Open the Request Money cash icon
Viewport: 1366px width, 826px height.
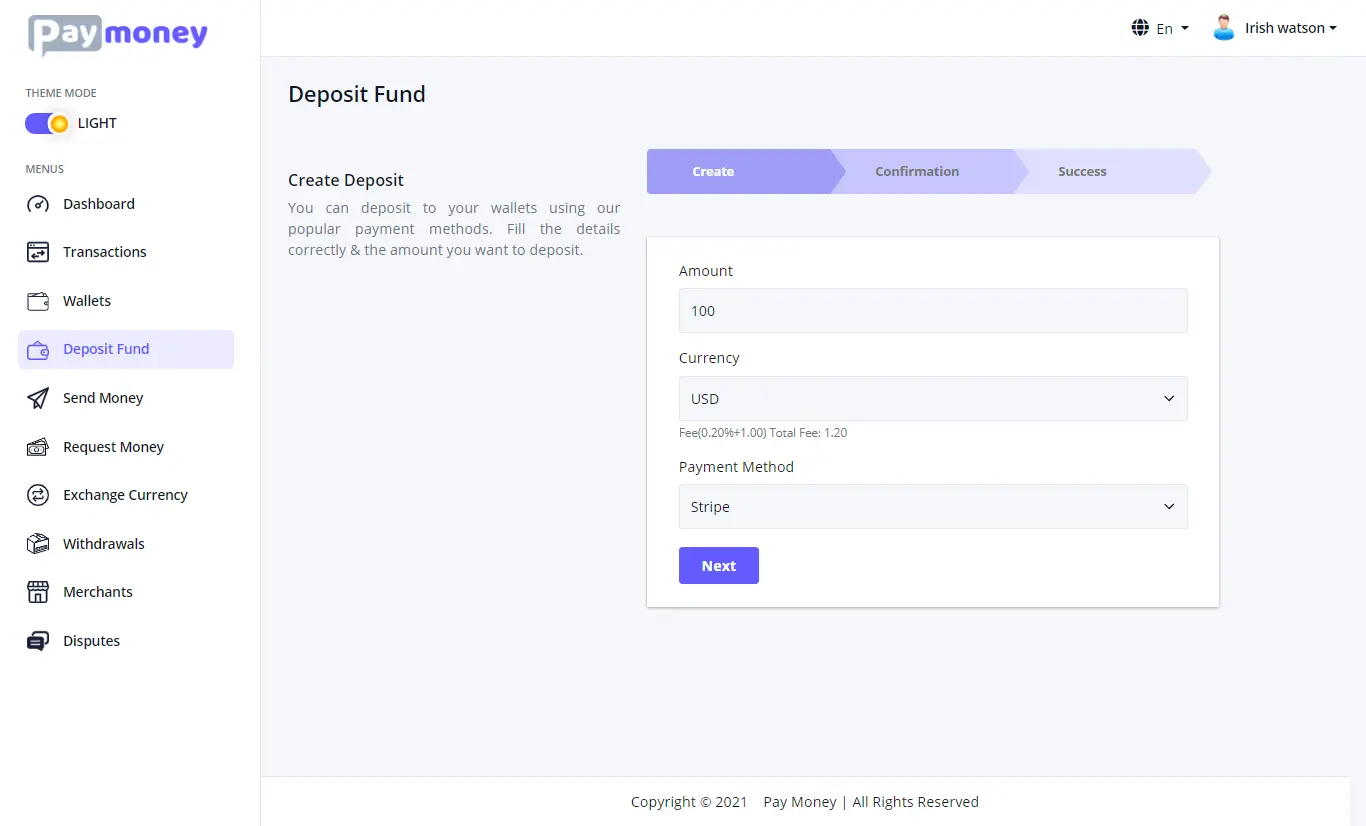pyautogui.click(x=38, y=447)
